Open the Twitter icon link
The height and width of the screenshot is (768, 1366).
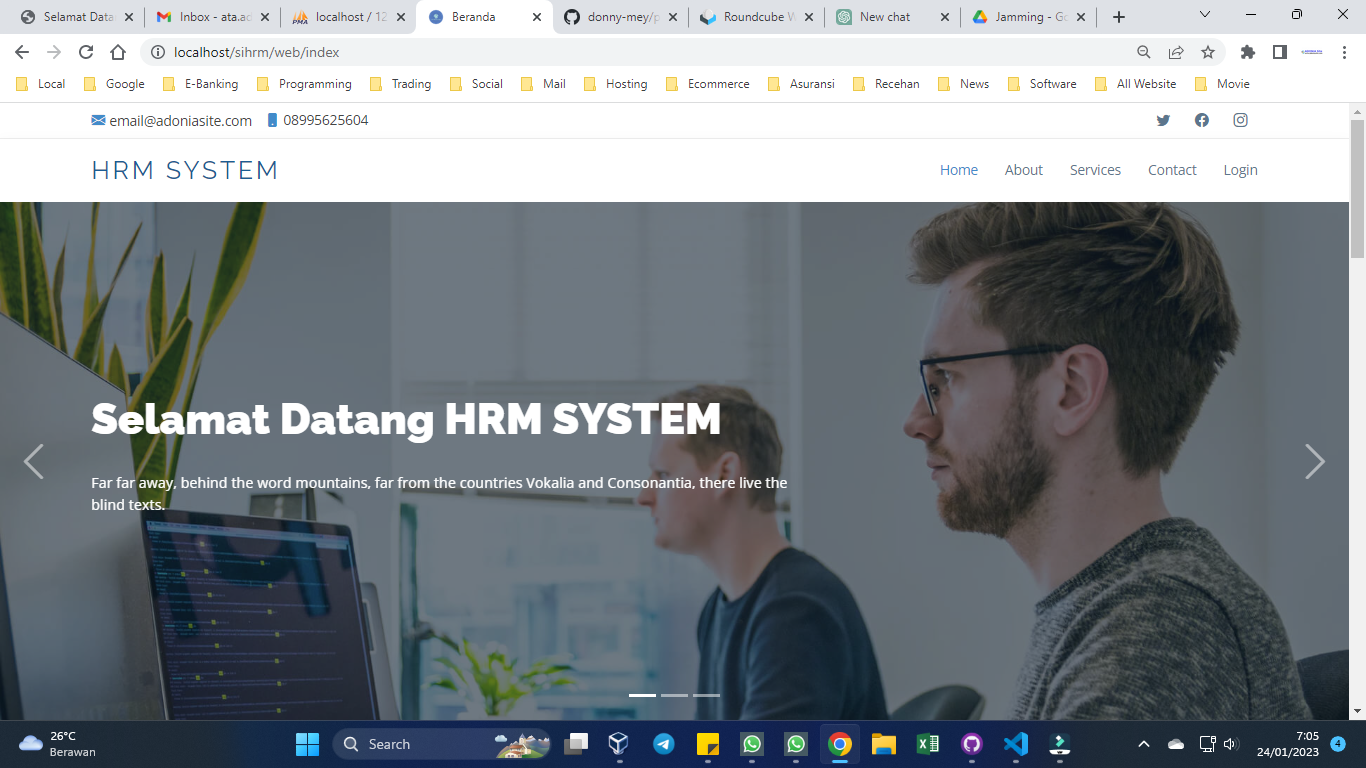point(1163,120)
